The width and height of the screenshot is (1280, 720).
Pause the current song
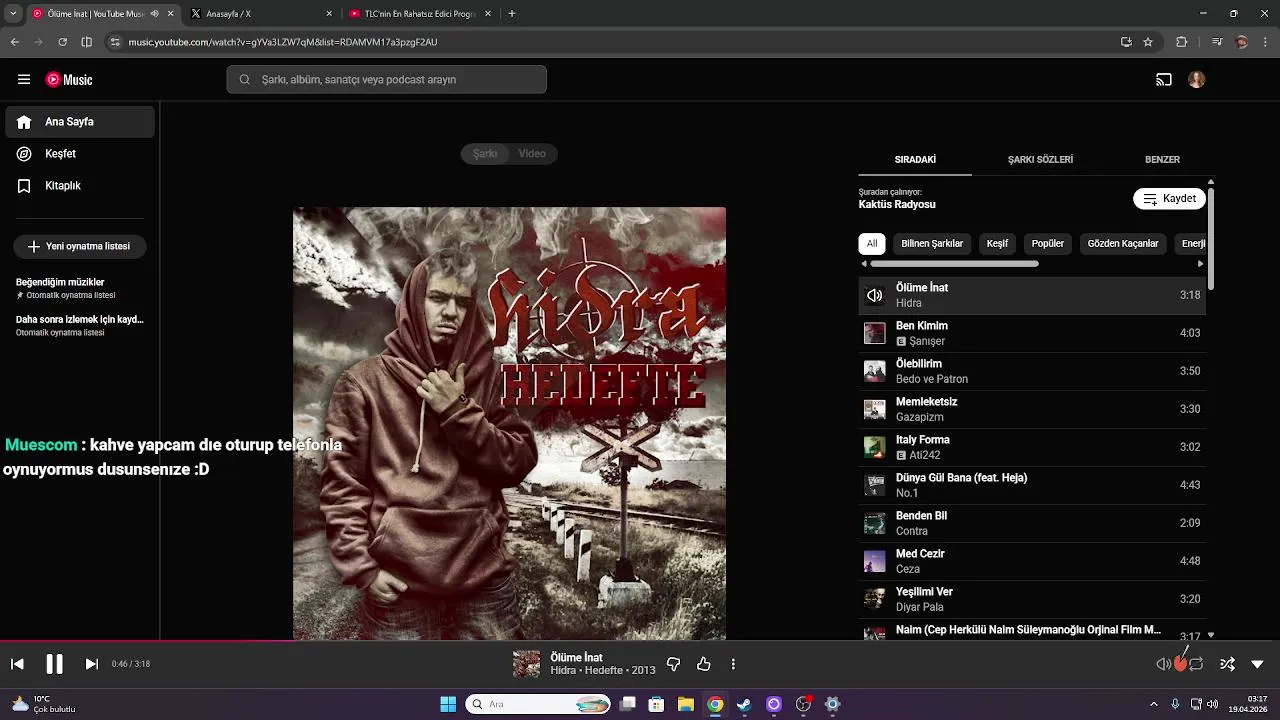[x=54, y=664]
